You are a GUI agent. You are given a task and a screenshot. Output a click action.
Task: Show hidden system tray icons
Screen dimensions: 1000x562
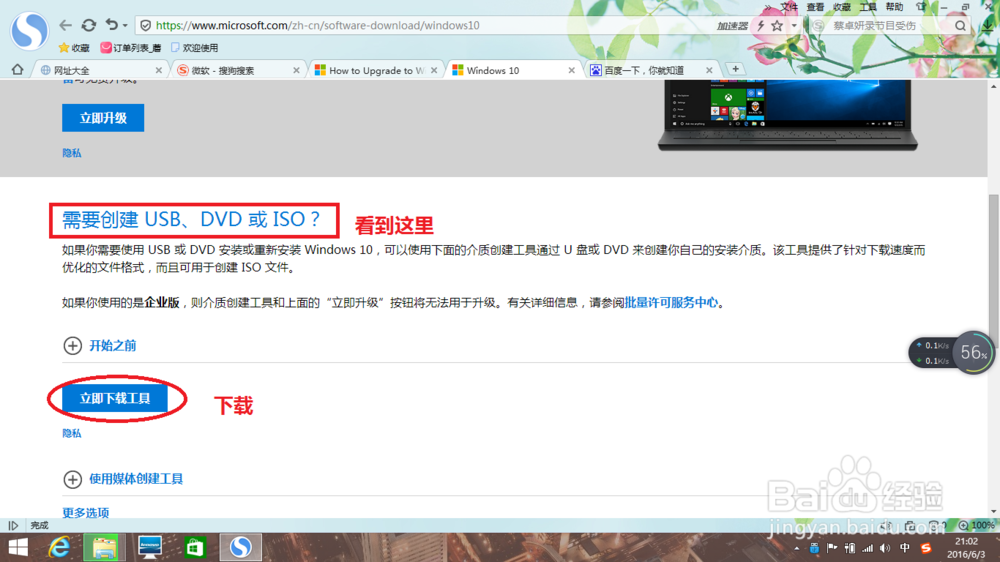pos(797,549)
